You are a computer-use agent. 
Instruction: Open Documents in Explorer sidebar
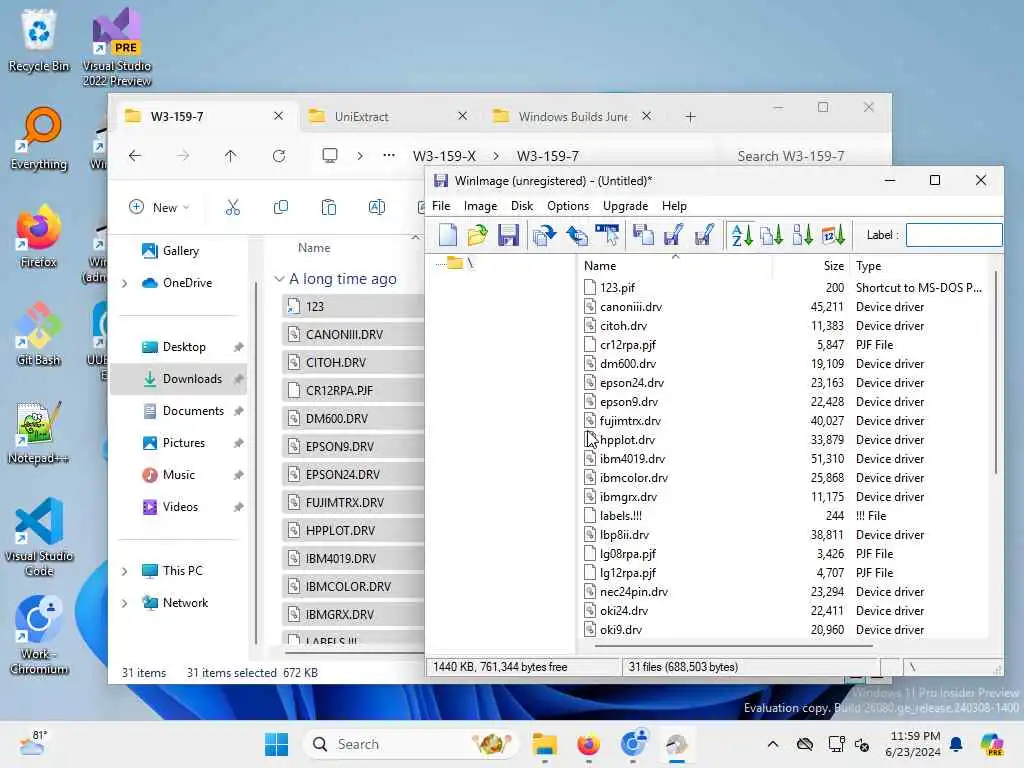pyautogui.click(x=180, y=411)
